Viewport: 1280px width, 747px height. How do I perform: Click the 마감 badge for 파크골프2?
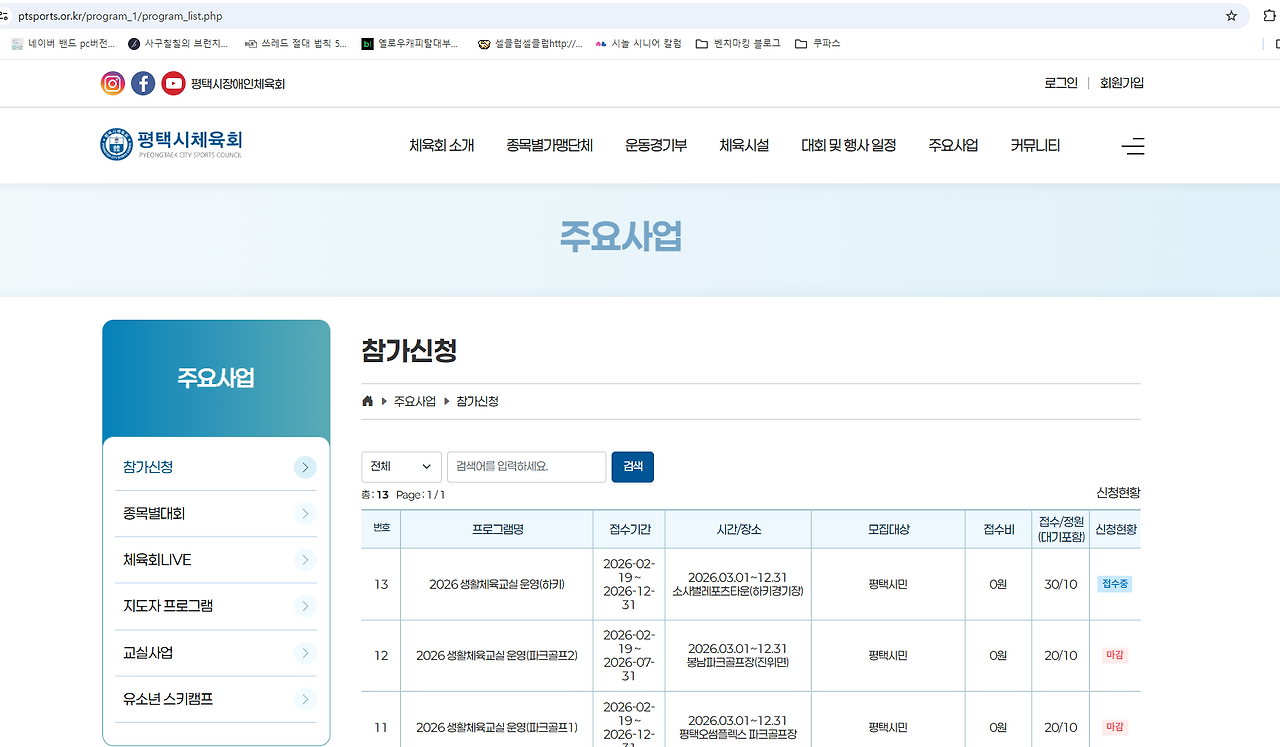pyautogui.click(x=1114, y=656)
